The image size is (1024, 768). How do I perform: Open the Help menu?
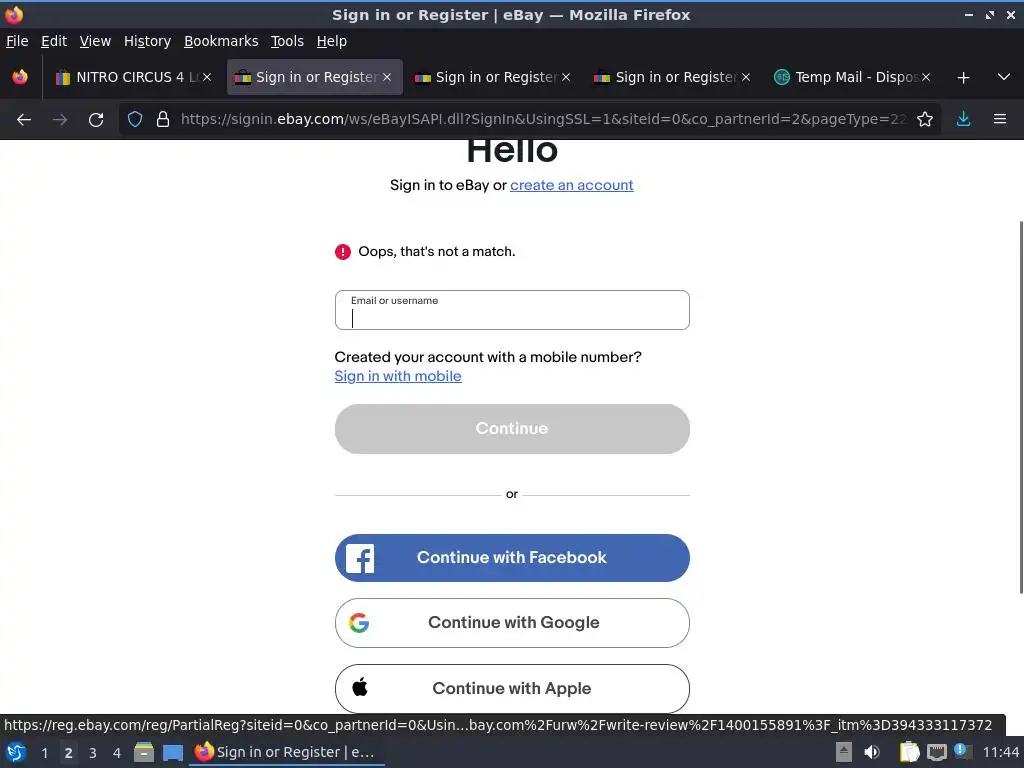(x=332, y=41)
